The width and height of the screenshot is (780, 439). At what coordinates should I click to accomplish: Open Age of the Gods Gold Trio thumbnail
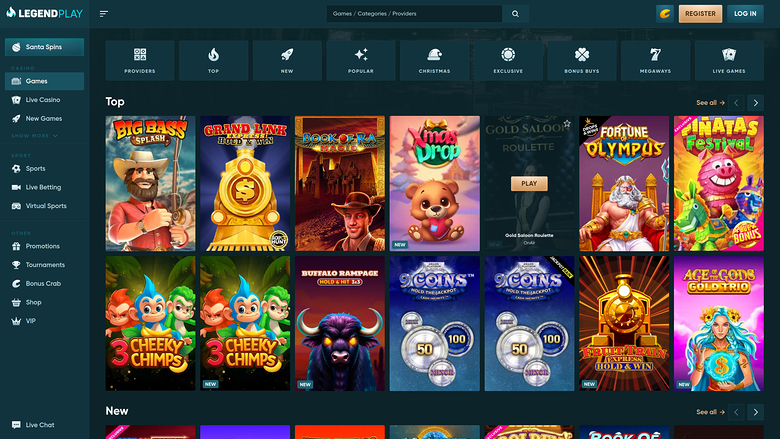719,324
